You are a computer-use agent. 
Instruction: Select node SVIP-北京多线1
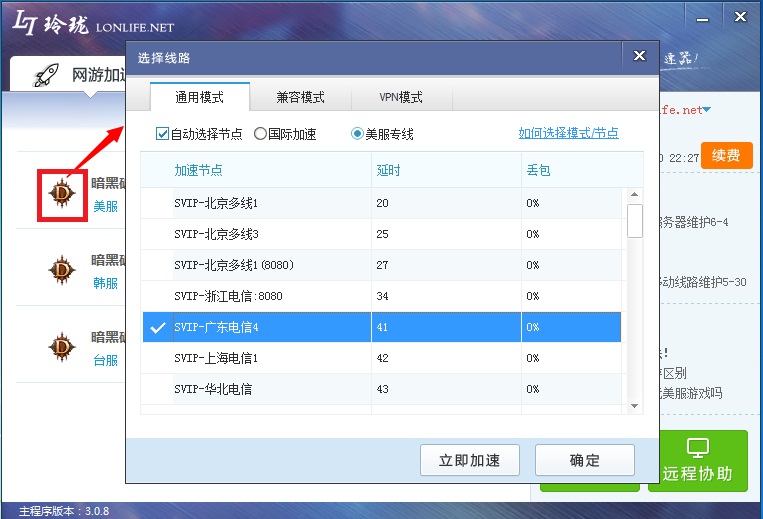point(381,203)
